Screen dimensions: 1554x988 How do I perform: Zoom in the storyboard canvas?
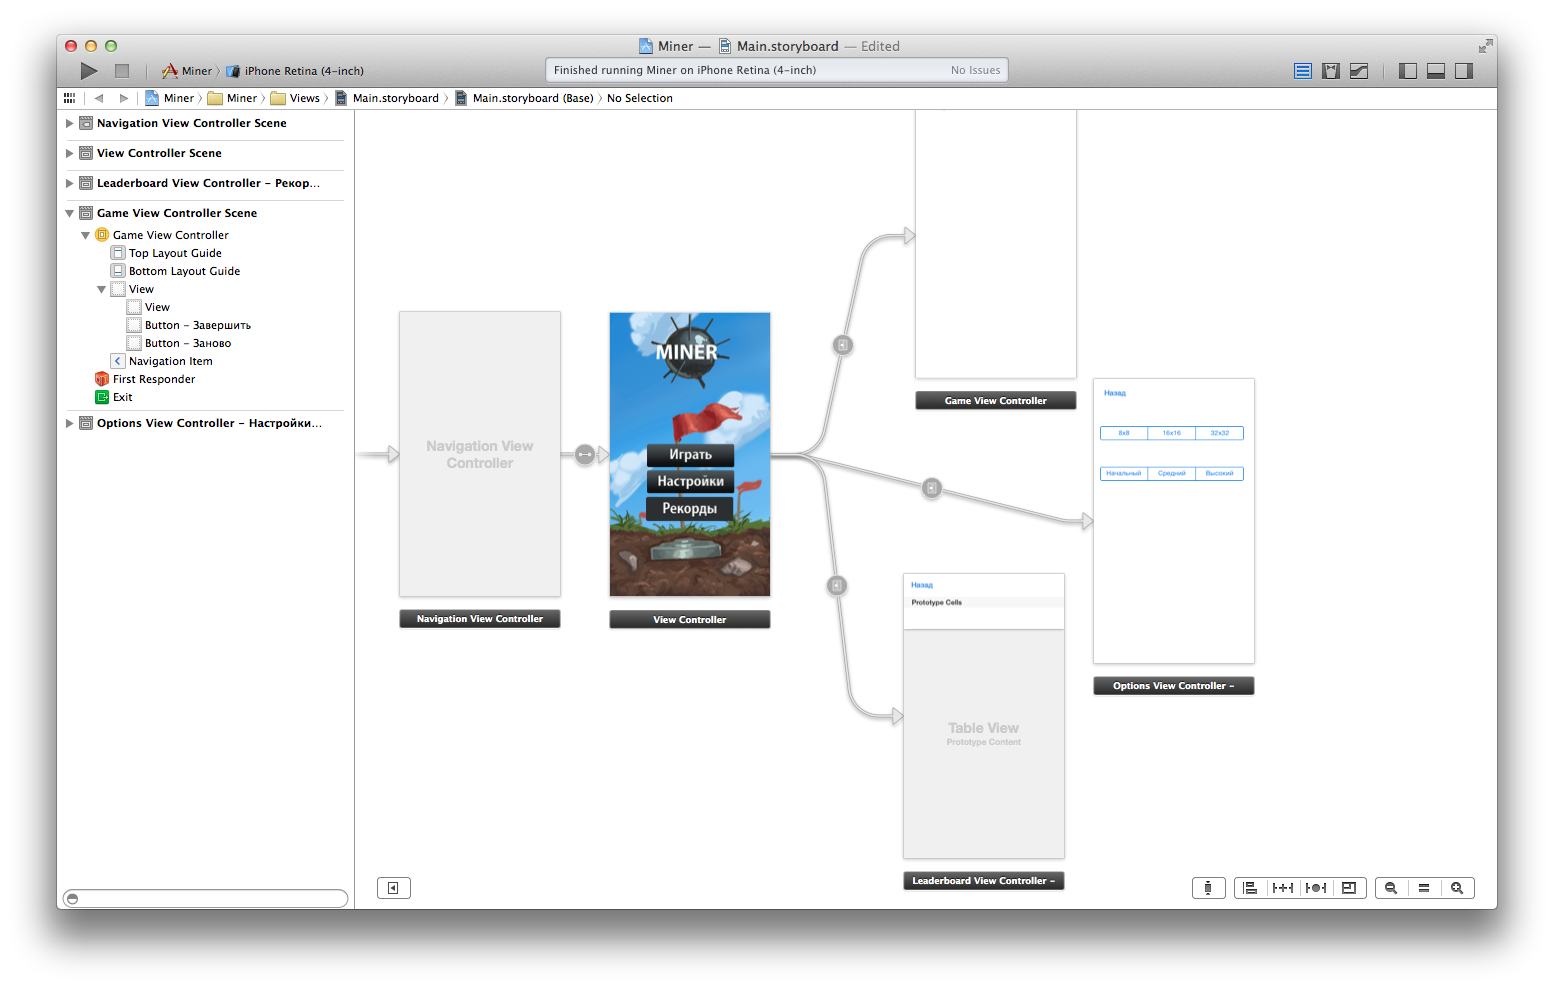pos(1457,888)
